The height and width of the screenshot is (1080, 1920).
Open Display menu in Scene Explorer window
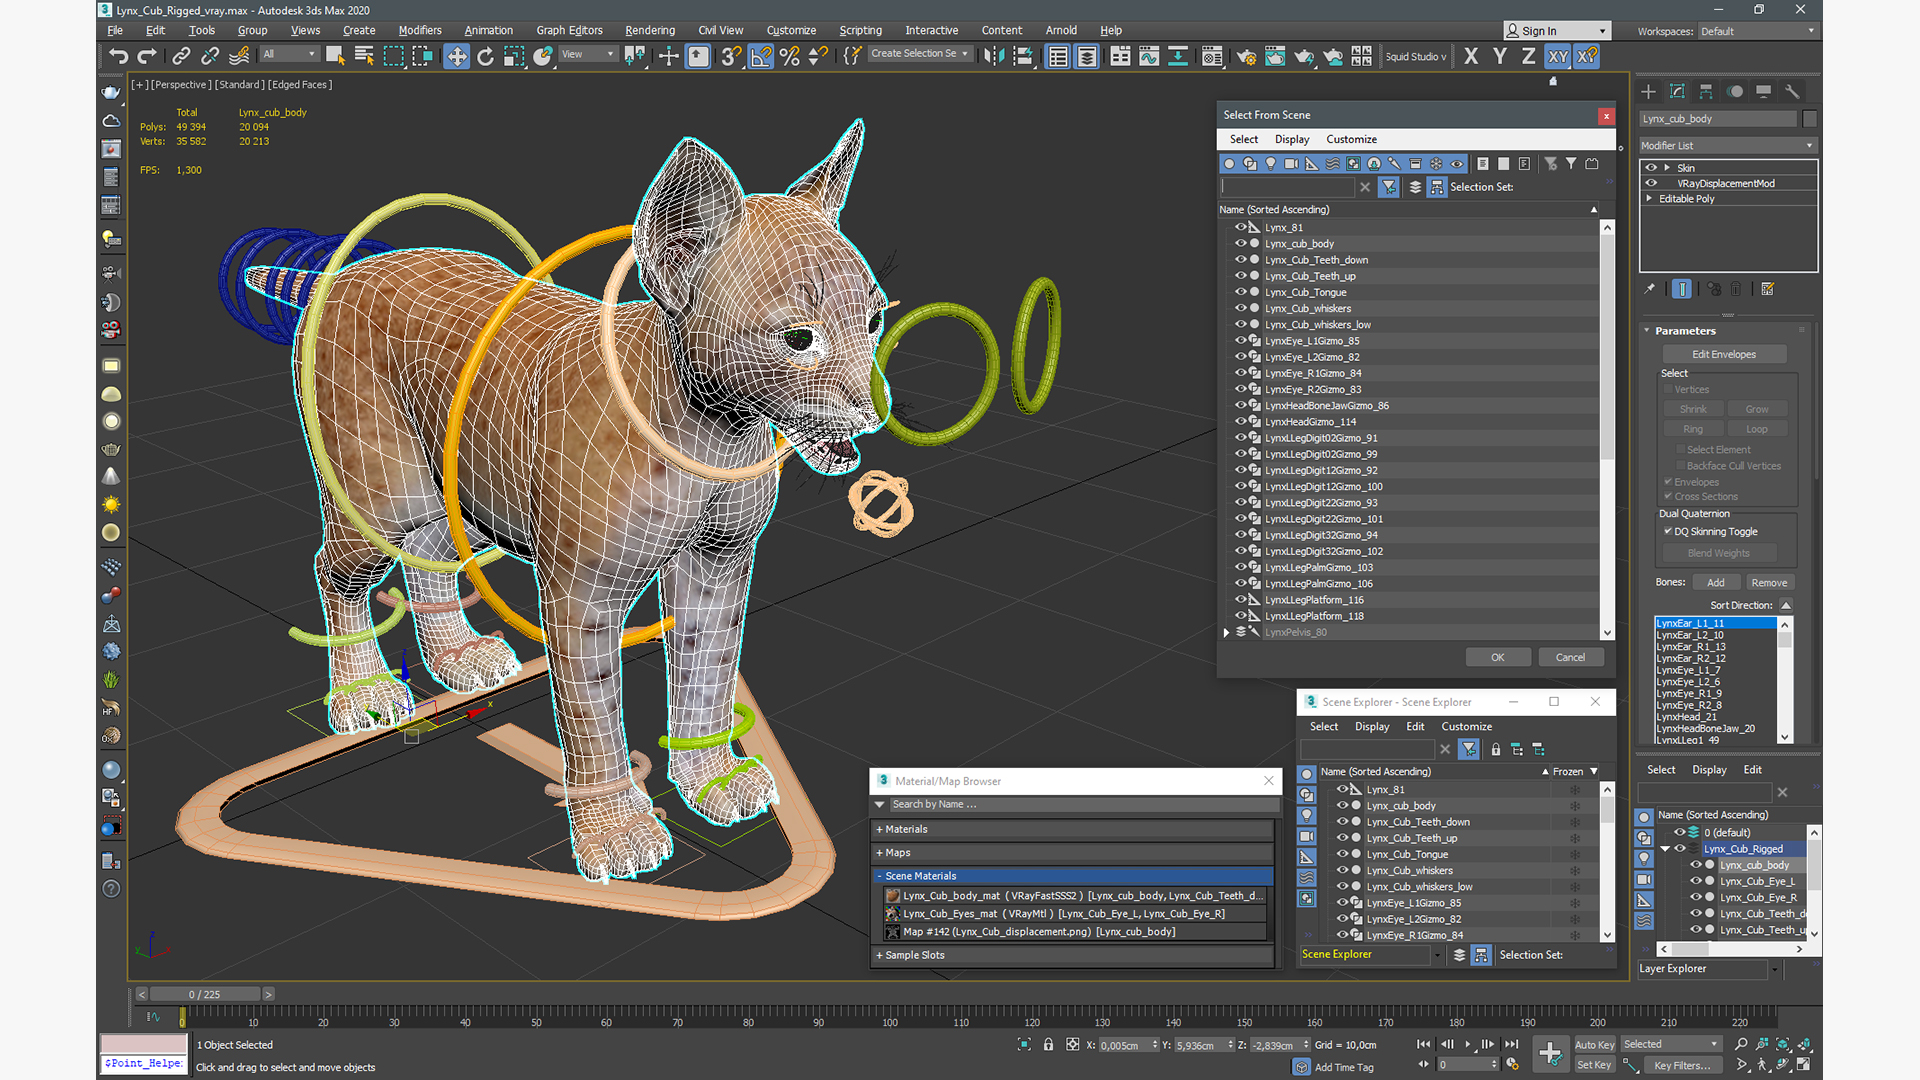tap(1372, 727)
